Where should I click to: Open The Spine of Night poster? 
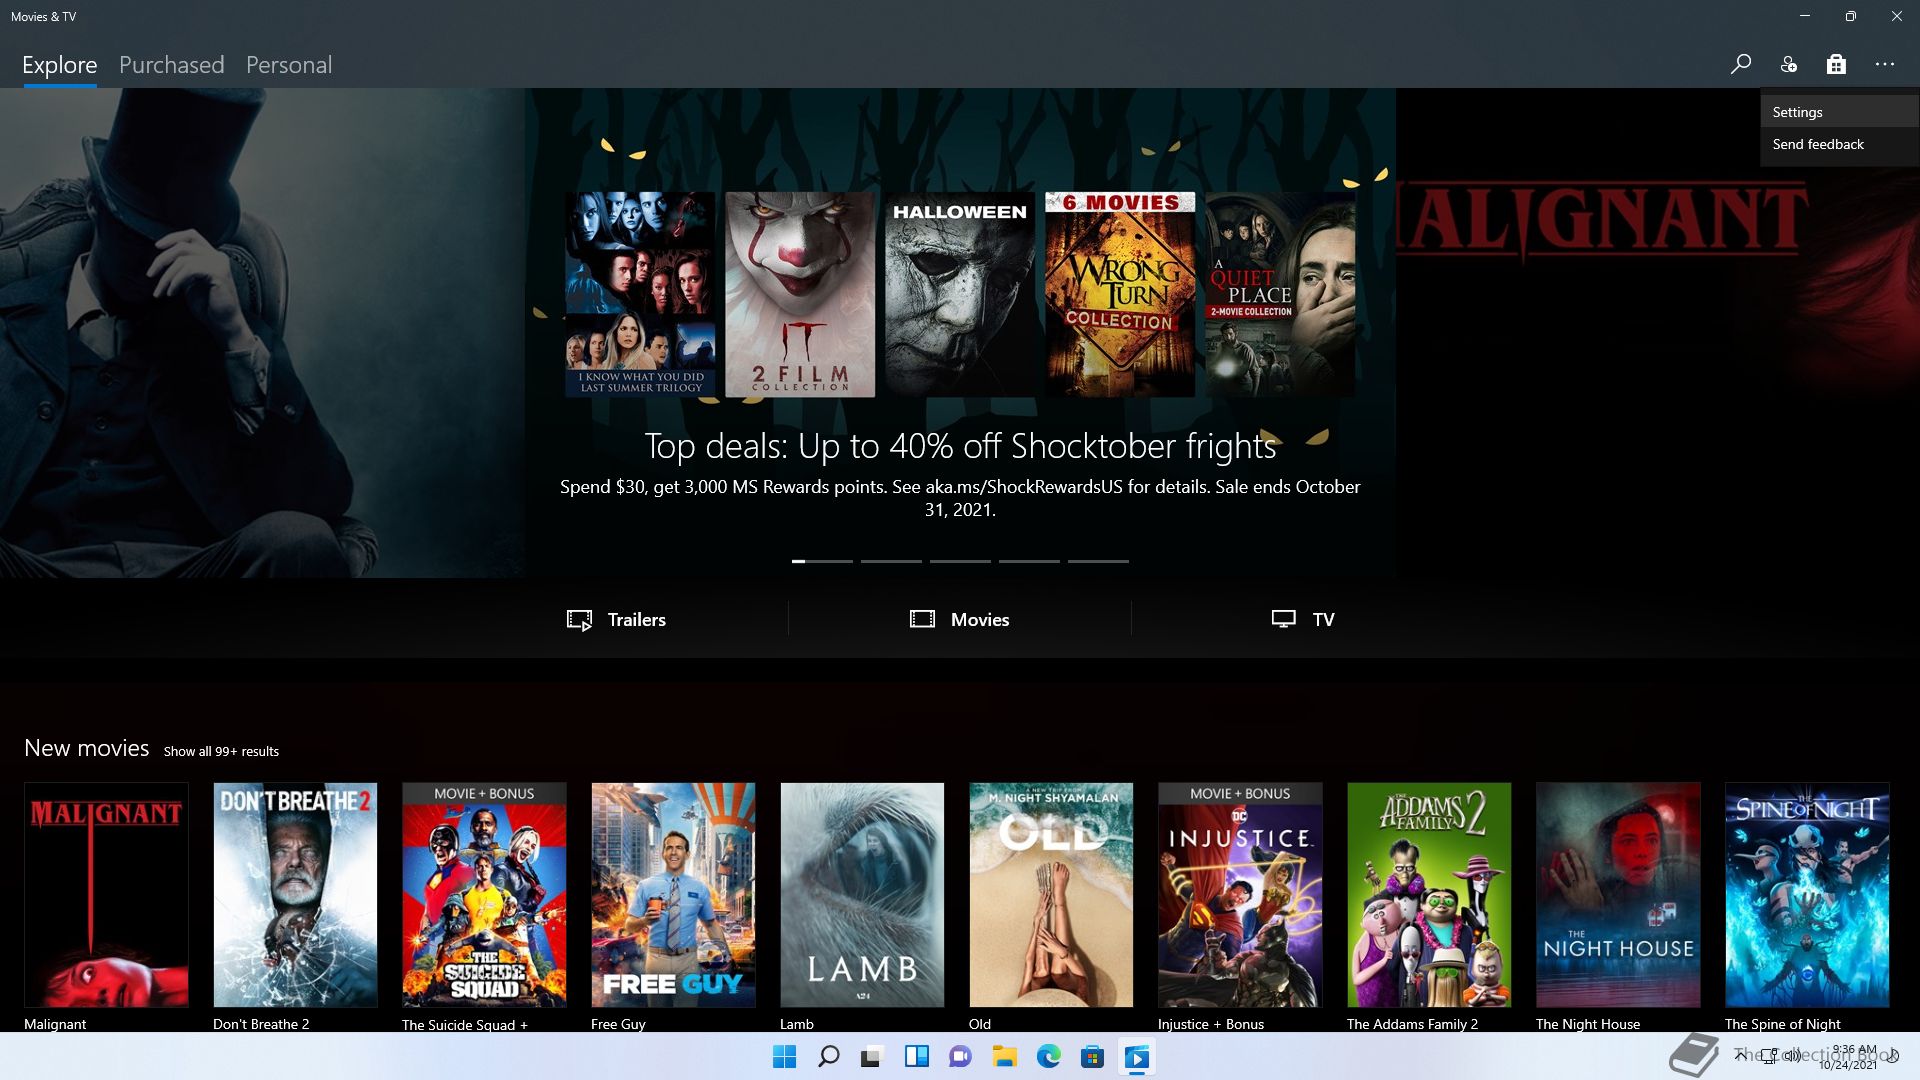click(1807, 895)
